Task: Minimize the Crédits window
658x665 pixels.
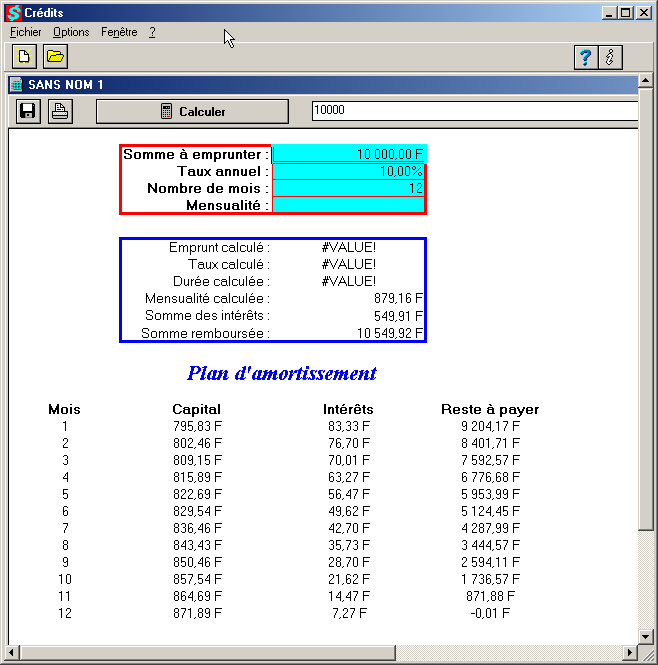Action: click(609, 13)
